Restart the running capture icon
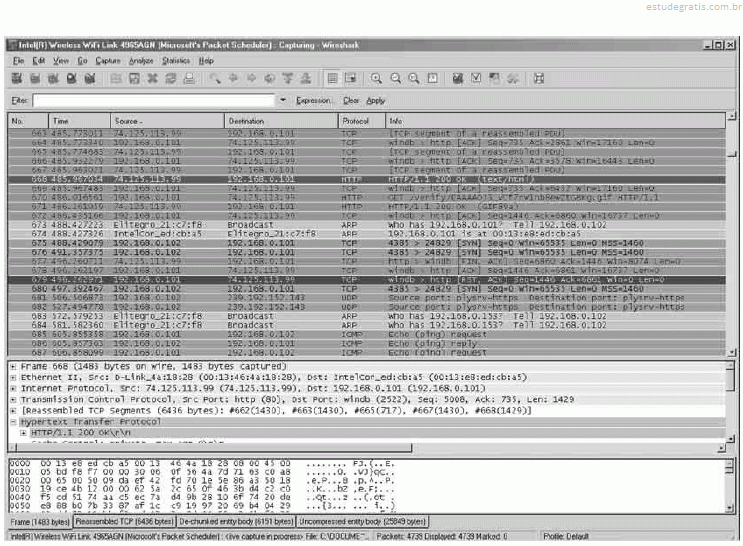Screen dimensions: 743x546 (x=90, y=79)
